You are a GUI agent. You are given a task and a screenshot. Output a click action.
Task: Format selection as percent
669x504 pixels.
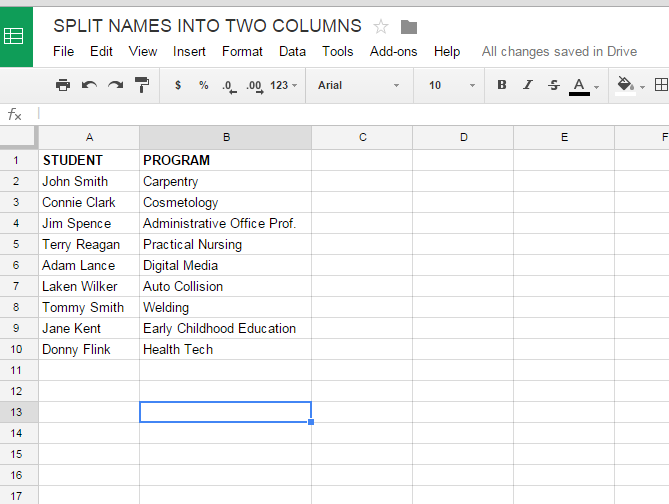click(204, 85)
